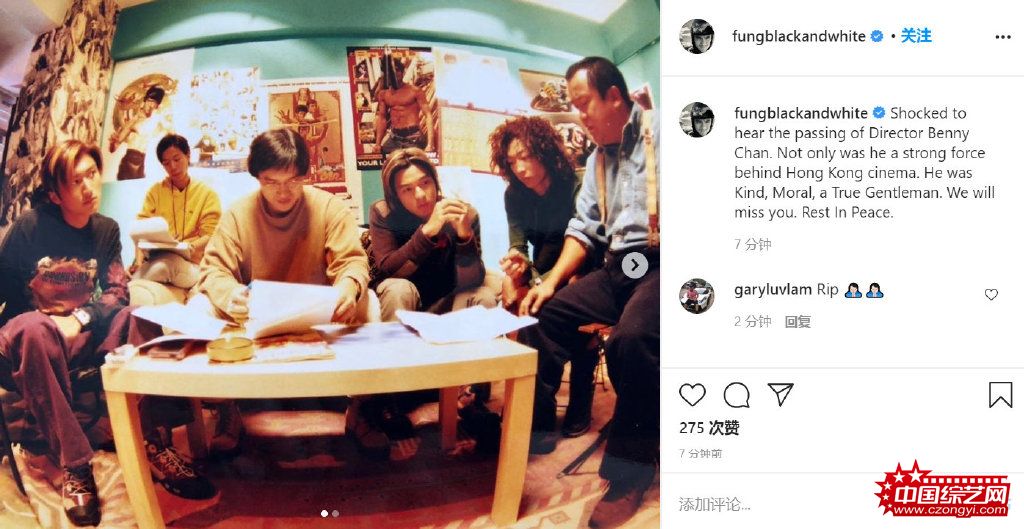Open comments with speech bubble icon
Image resolution: width=1024 pixels, height=529 pixels.
pos(736,395)
